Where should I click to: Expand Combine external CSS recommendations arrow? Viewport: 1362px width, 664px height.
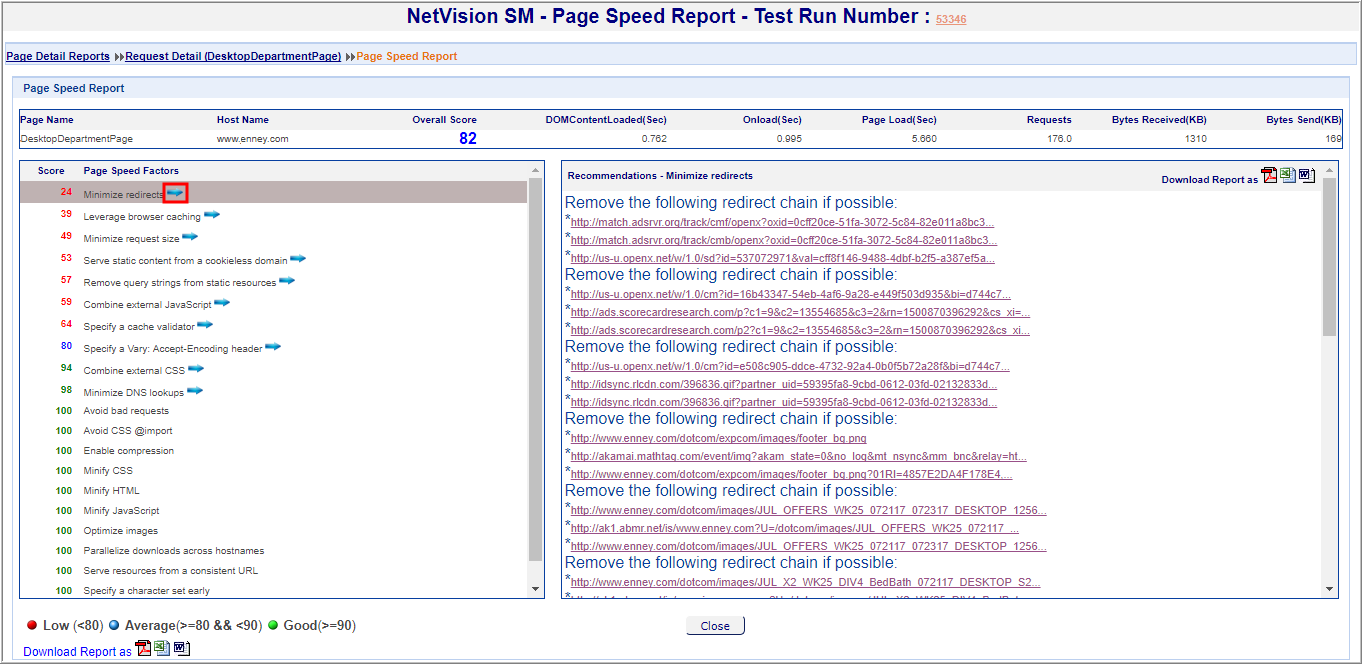tap(196, 369)
